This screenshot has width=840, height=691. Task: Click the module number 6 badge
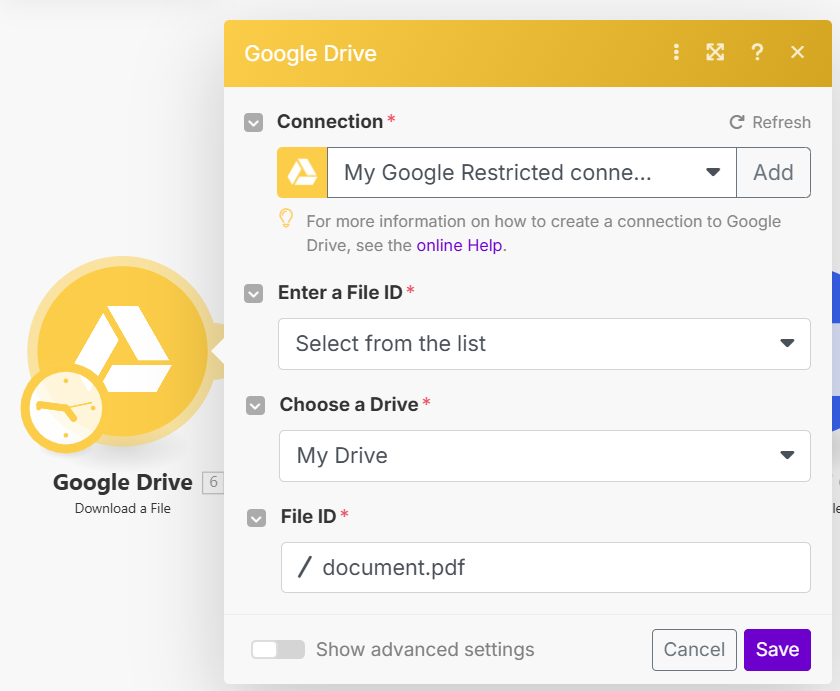point(213,483)
